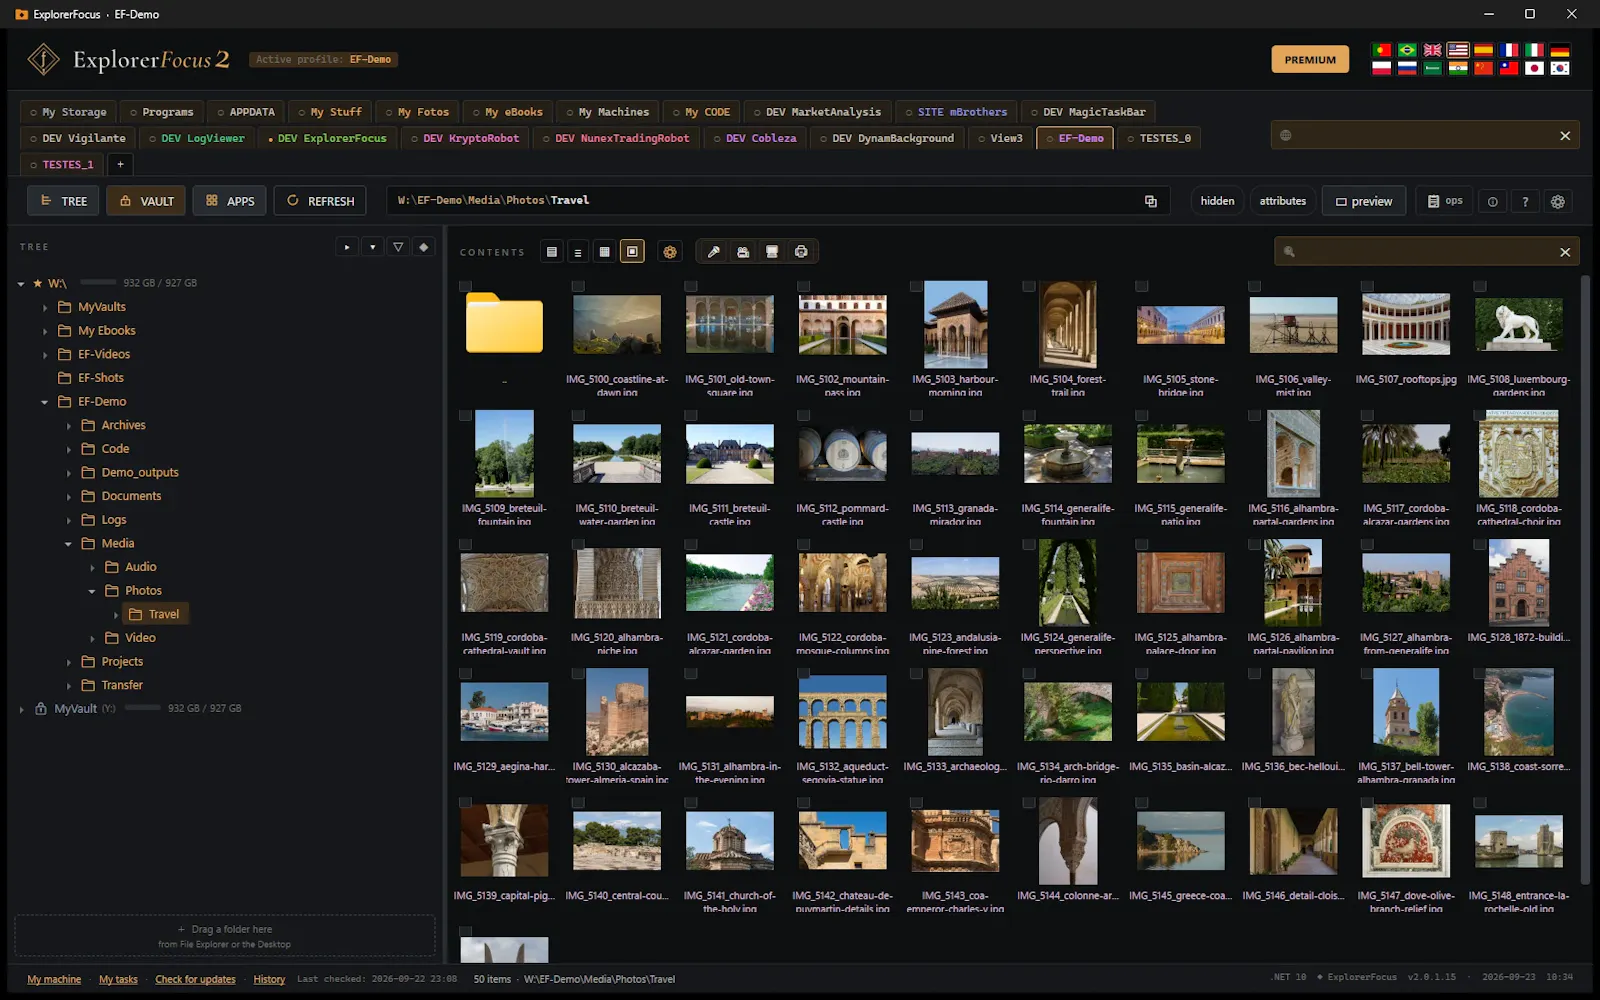Open the IMG_5118_cordoba-cathedral-choir thumbnail
This screenshot has height=1000, width=1600.
tap(1518, 454)
